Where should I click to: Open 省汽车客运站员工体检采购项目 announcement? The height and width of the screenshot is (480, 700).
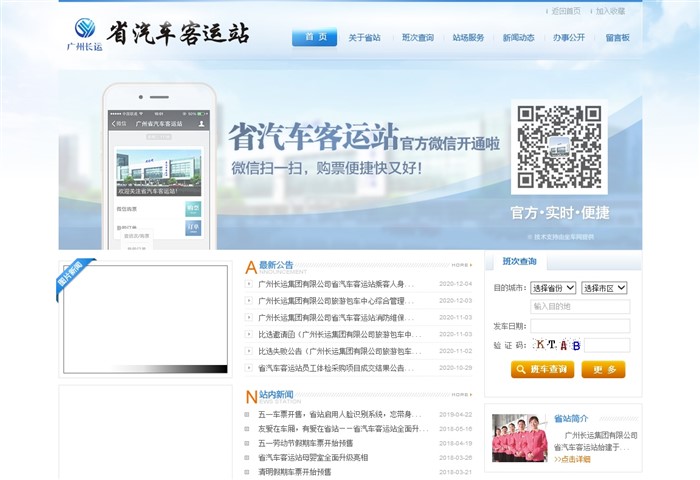tap(336, 368)
